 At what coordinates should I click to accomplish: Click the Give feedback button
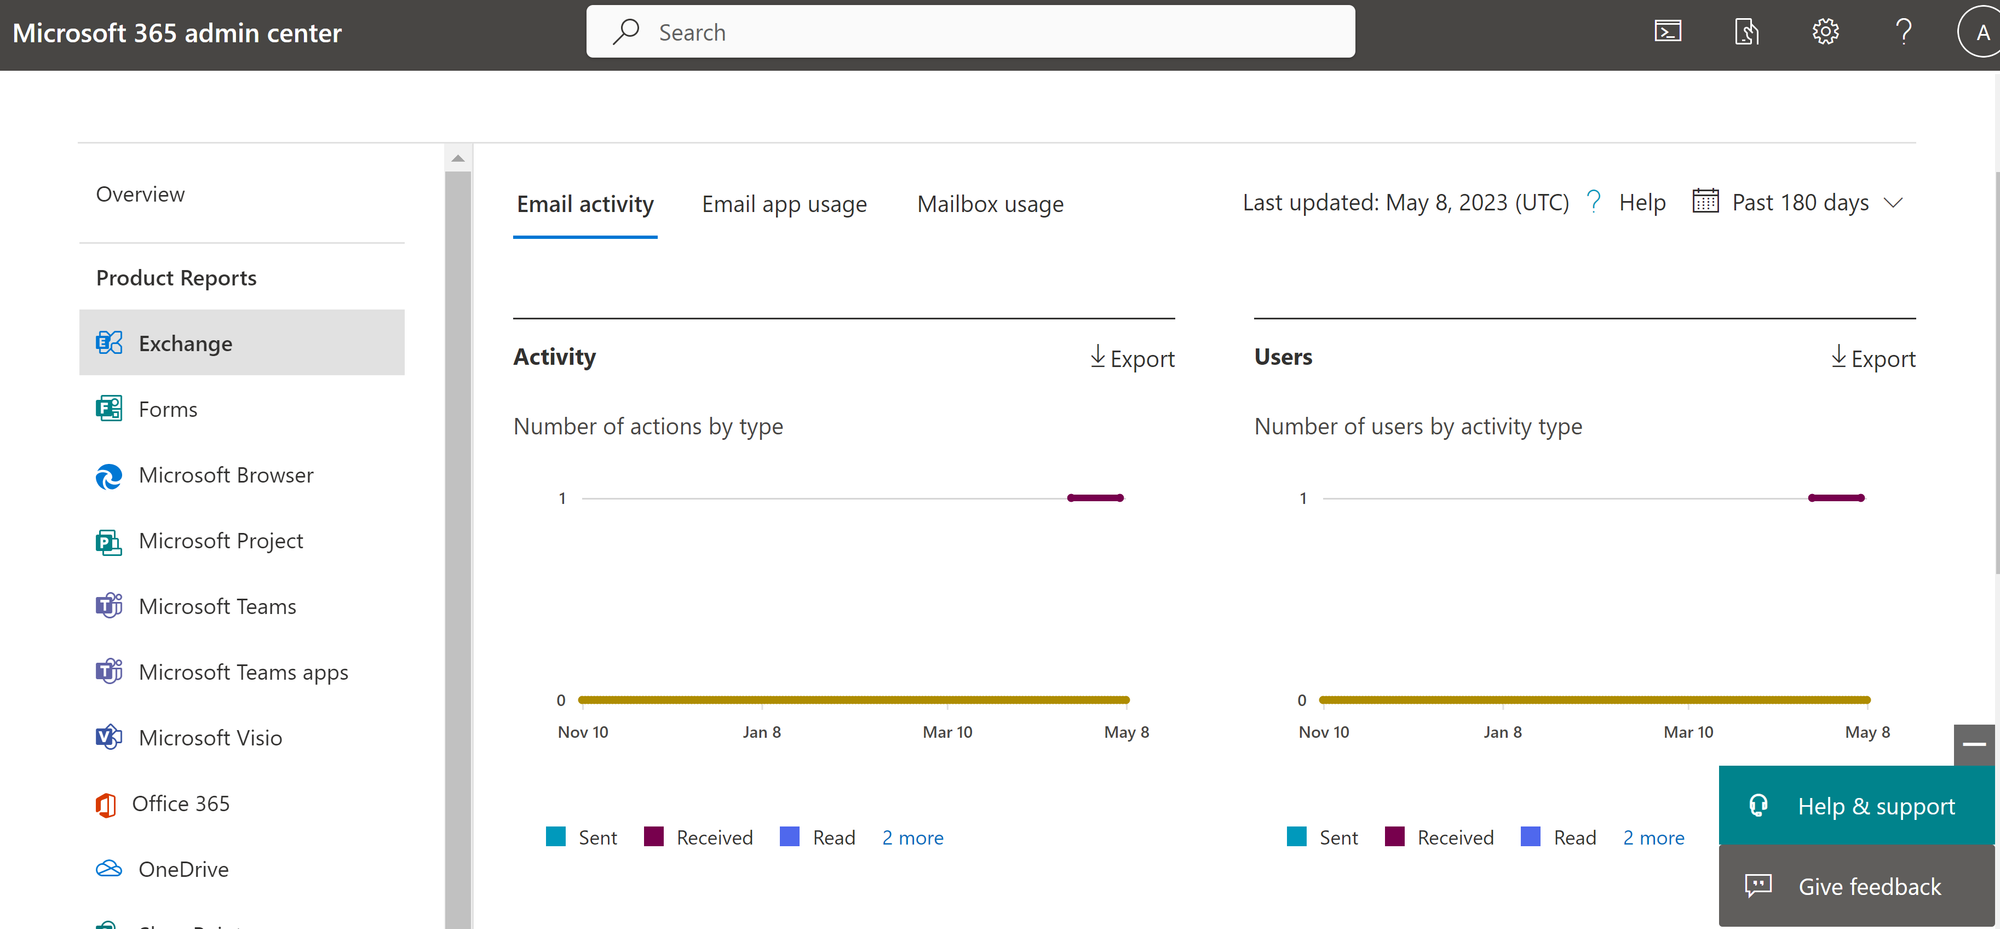[1857, 886]
